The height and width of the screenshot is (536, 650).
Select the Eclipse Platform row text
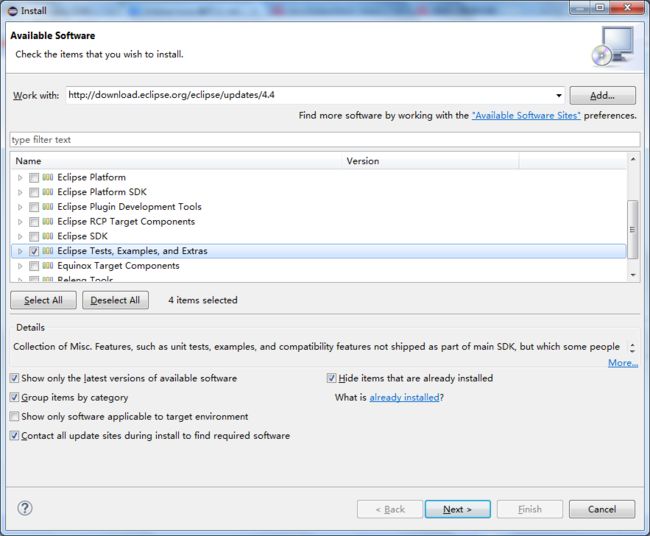coord(92,177)
